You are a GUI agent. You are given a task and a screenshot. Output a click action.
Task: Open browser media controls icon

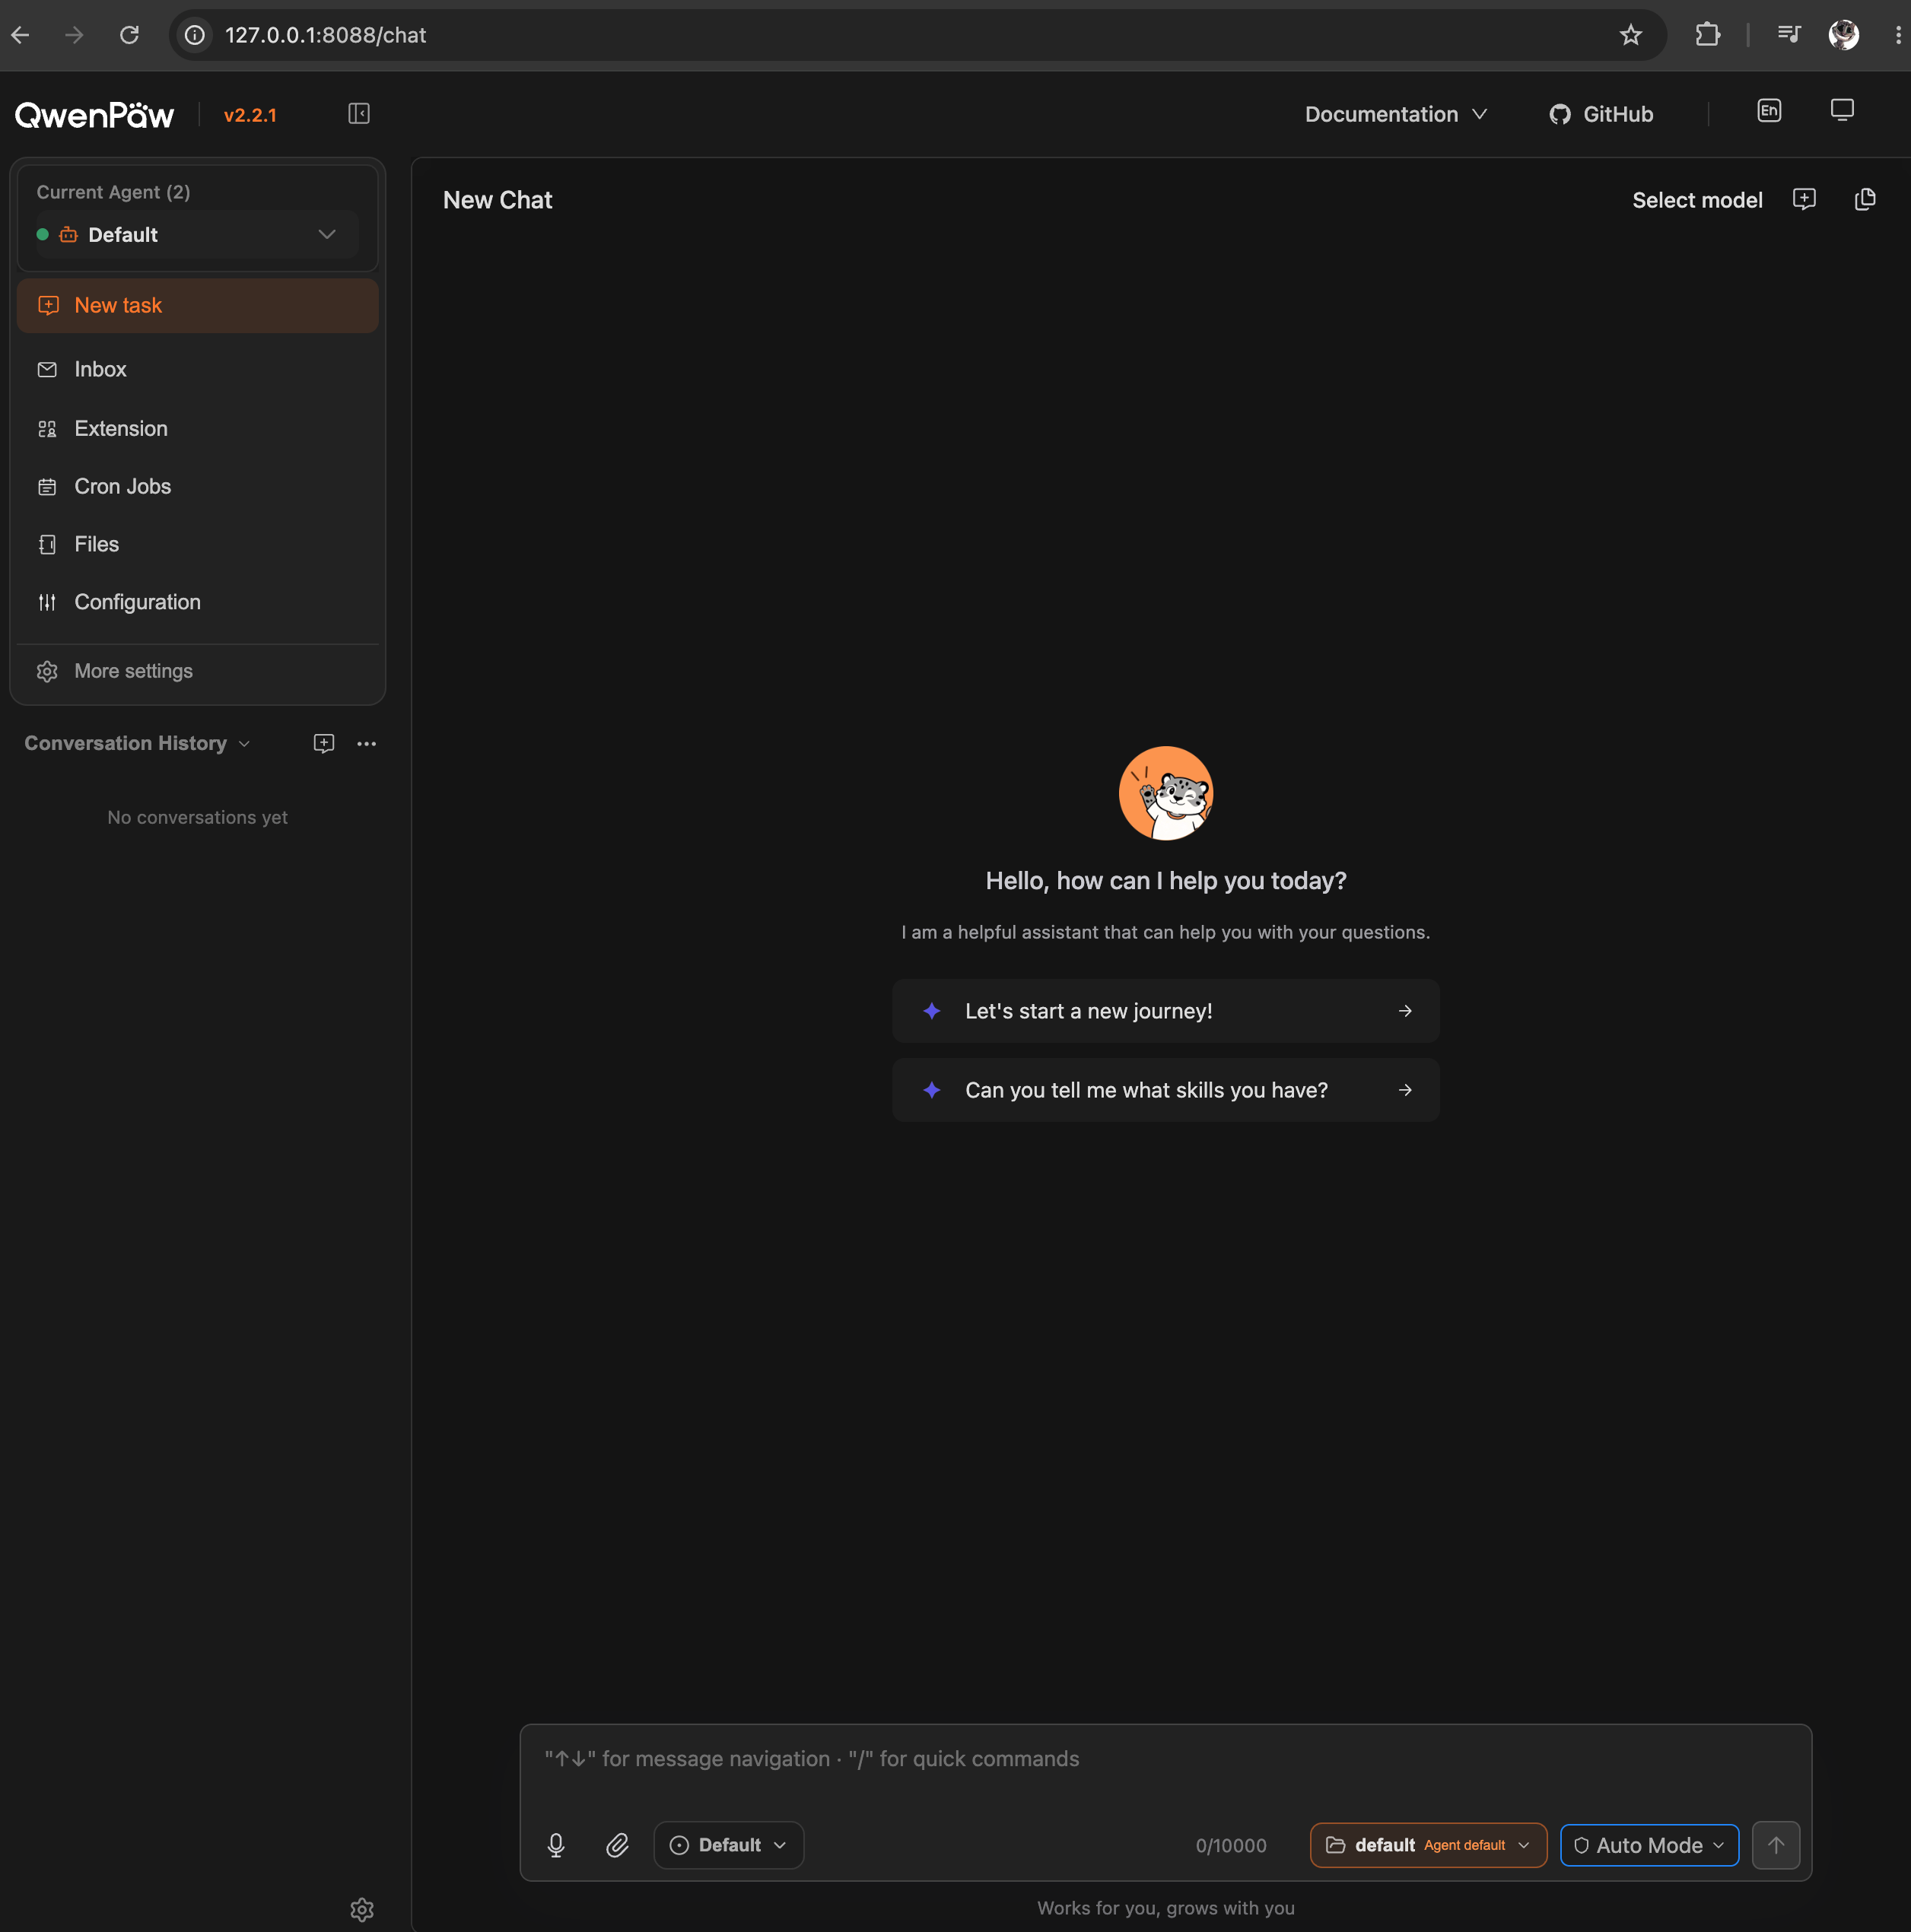pos(1789,35)
